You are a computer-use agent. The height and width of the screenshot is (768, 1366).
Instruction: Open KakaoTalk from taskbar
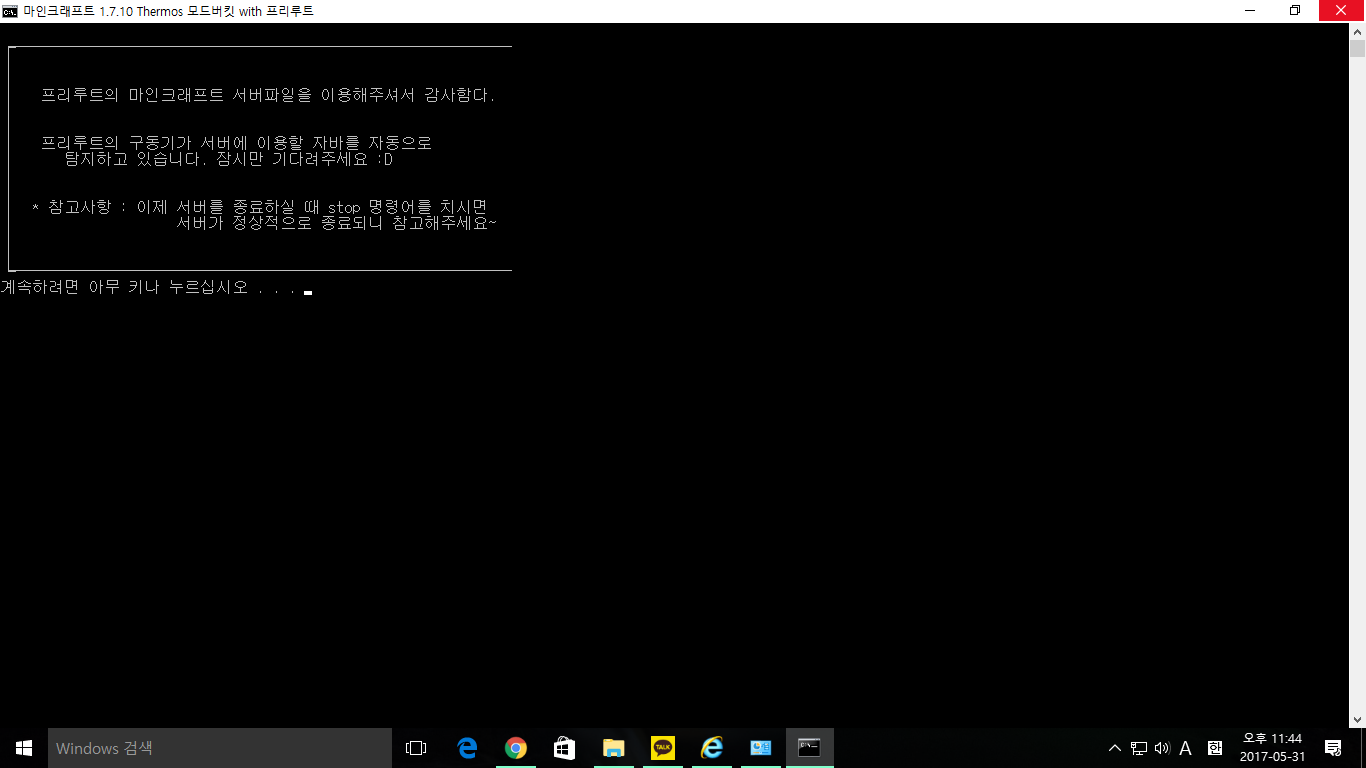coord(662,748)
